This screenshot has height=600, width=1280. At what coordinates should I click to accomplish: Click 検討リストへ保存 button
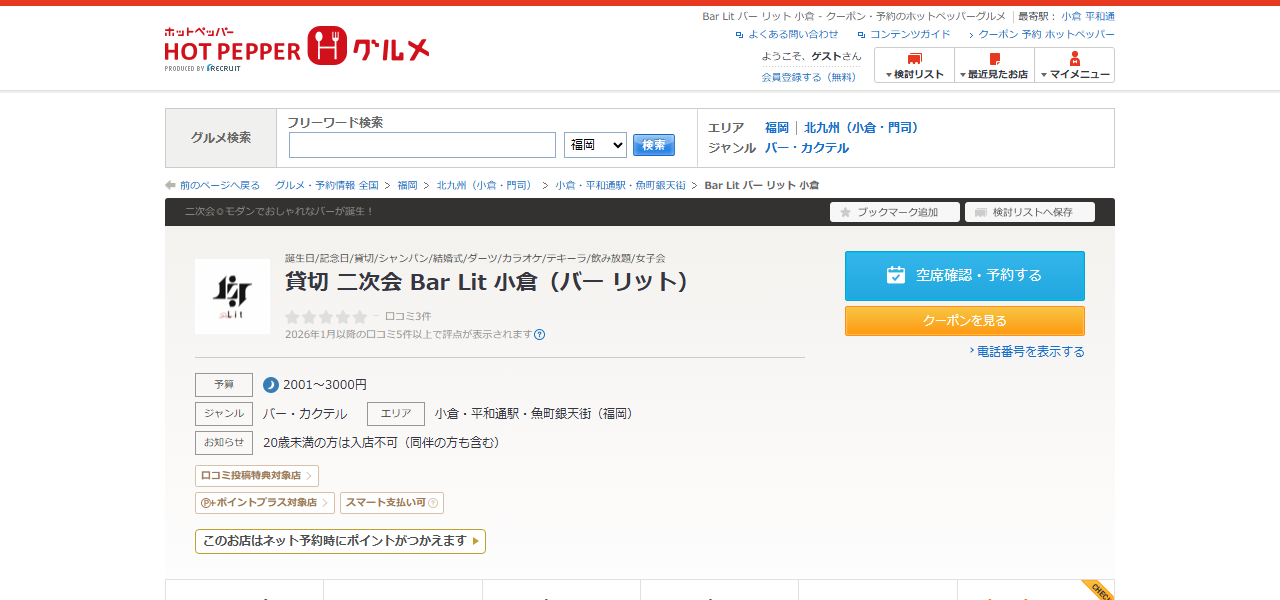[x=1030, y=212]
